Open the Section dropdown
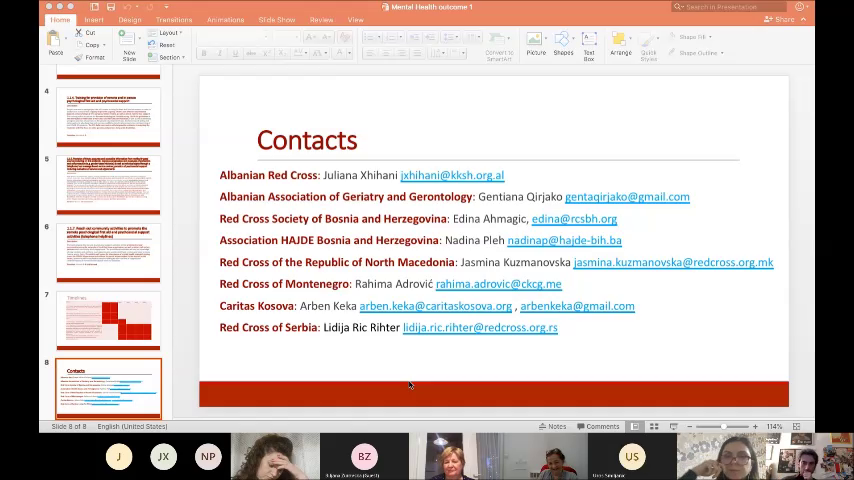 coord(167,57)
